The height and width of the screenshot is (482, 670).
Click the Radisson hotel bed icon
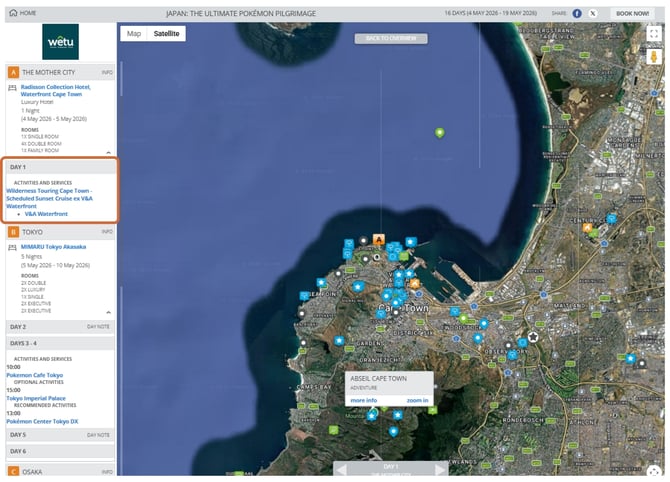coord(12,88)
